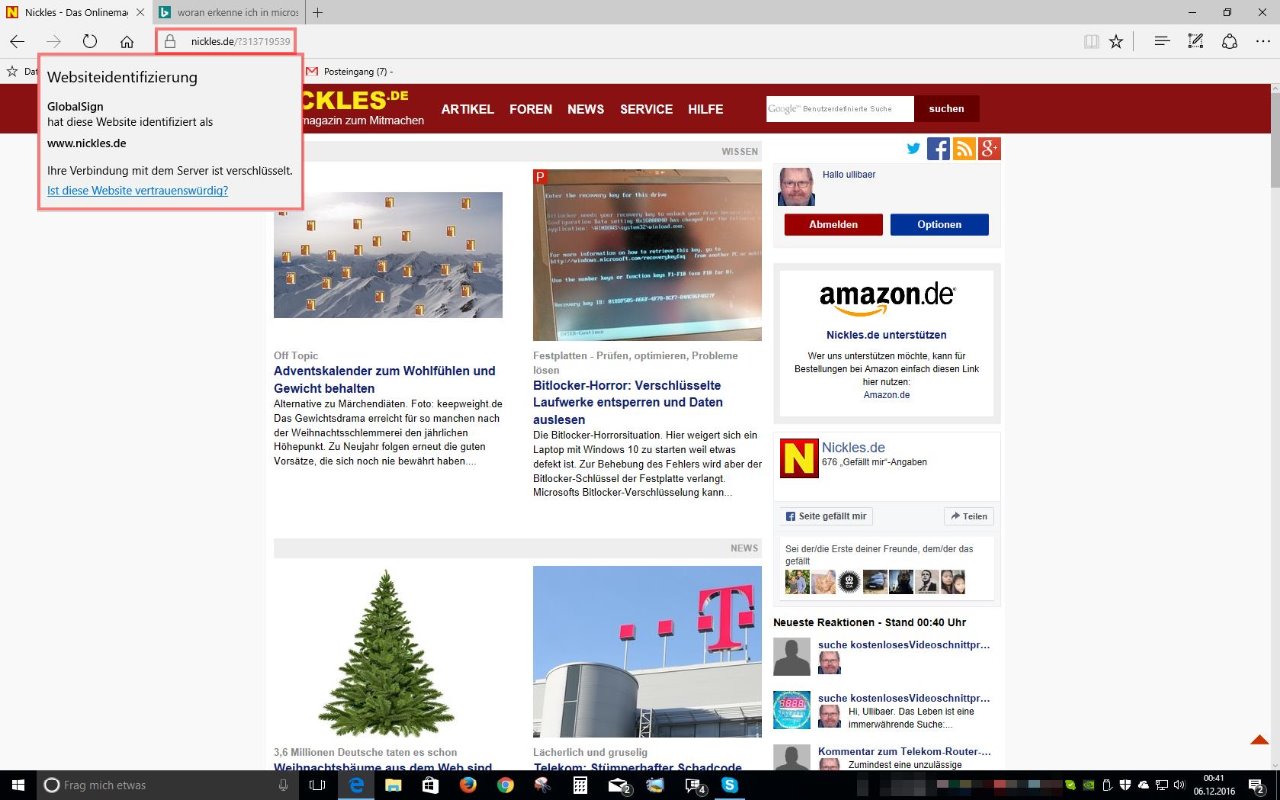Open the Posteingang (7) favorites bookmark
The image size is (1280, 800).
pyautogui.click(x=349, y=71)
